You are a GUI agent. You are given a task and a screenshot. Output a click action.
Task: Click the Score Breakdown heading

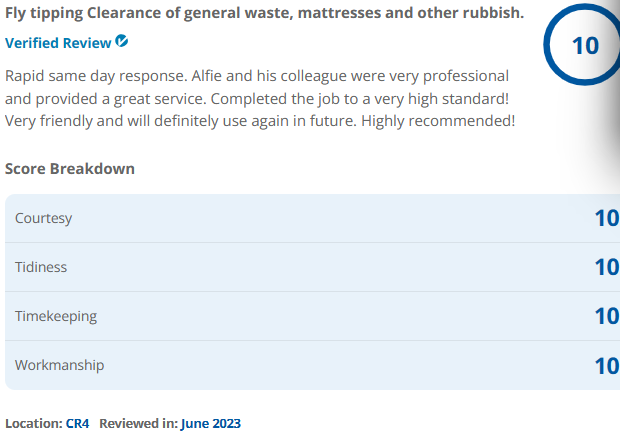[70, 168]
